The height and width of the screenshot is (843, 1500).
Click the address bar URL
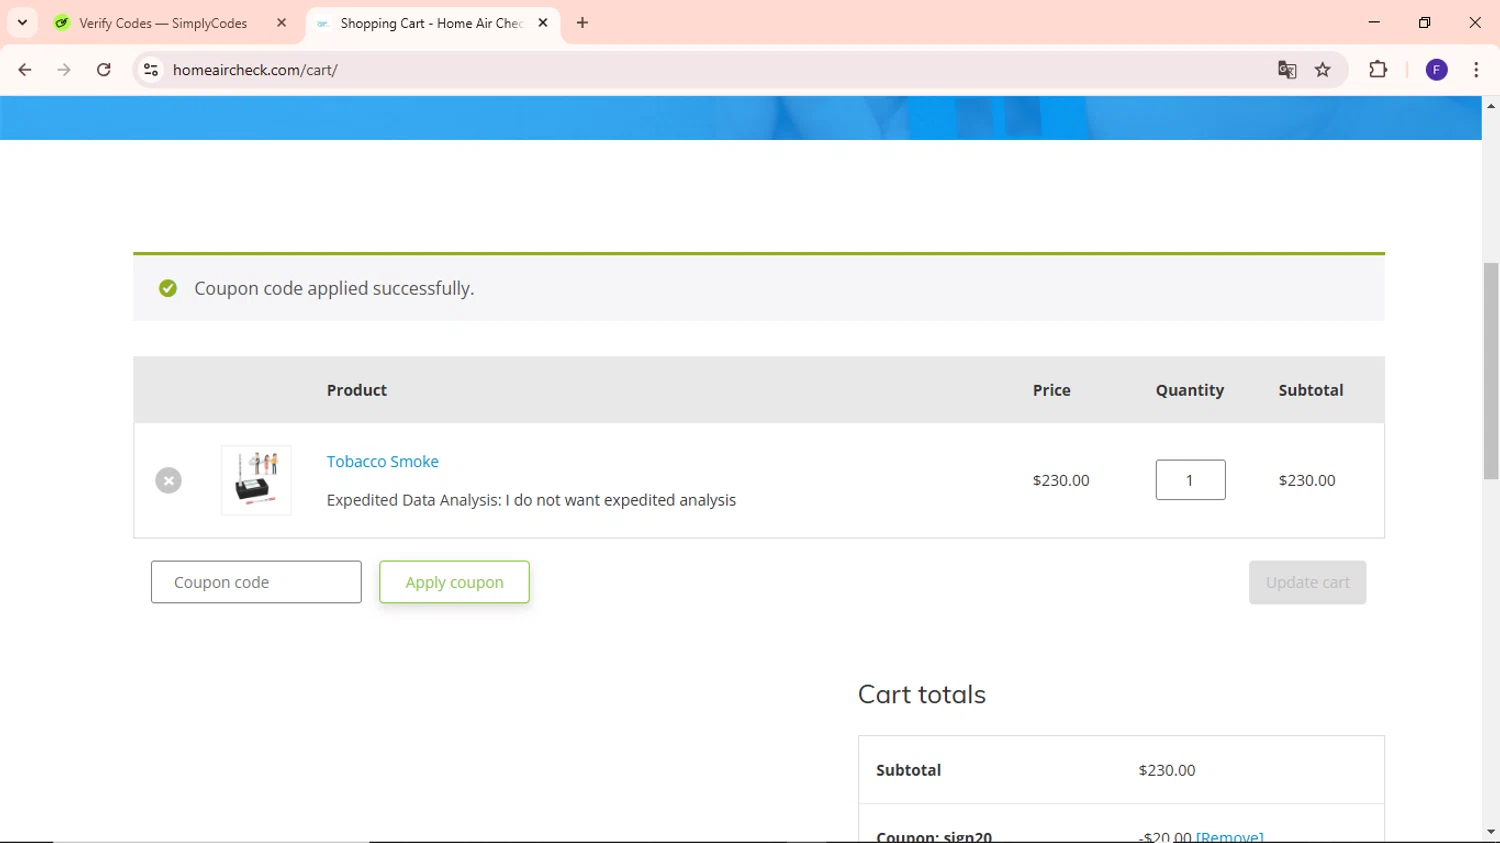click(x=255, y=70)
